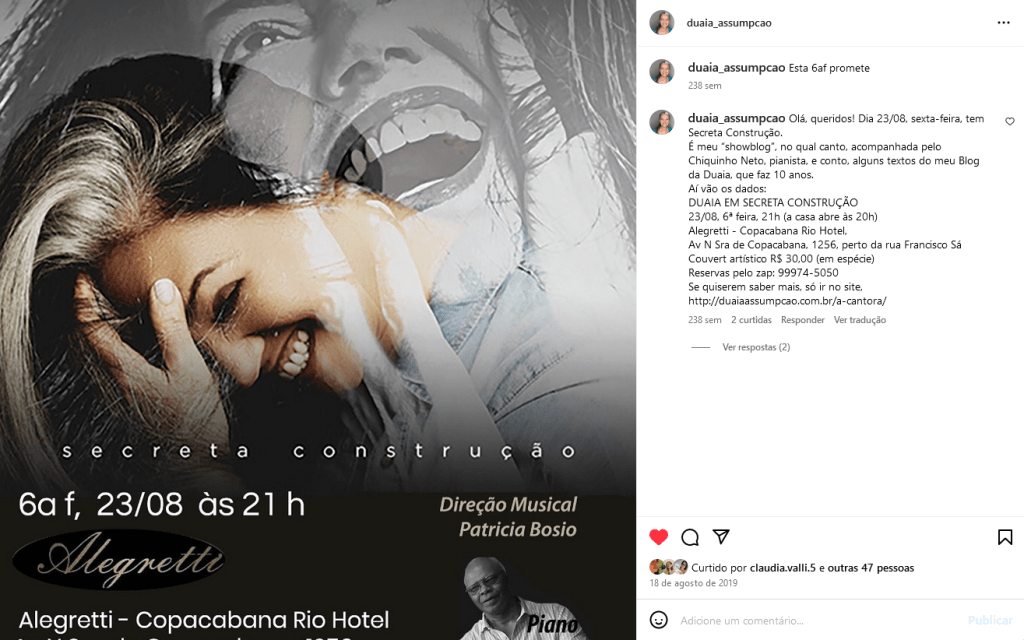The image size is (1024, 640).
Task: Click the 'Publicar' button
Action: pos(990,620)
